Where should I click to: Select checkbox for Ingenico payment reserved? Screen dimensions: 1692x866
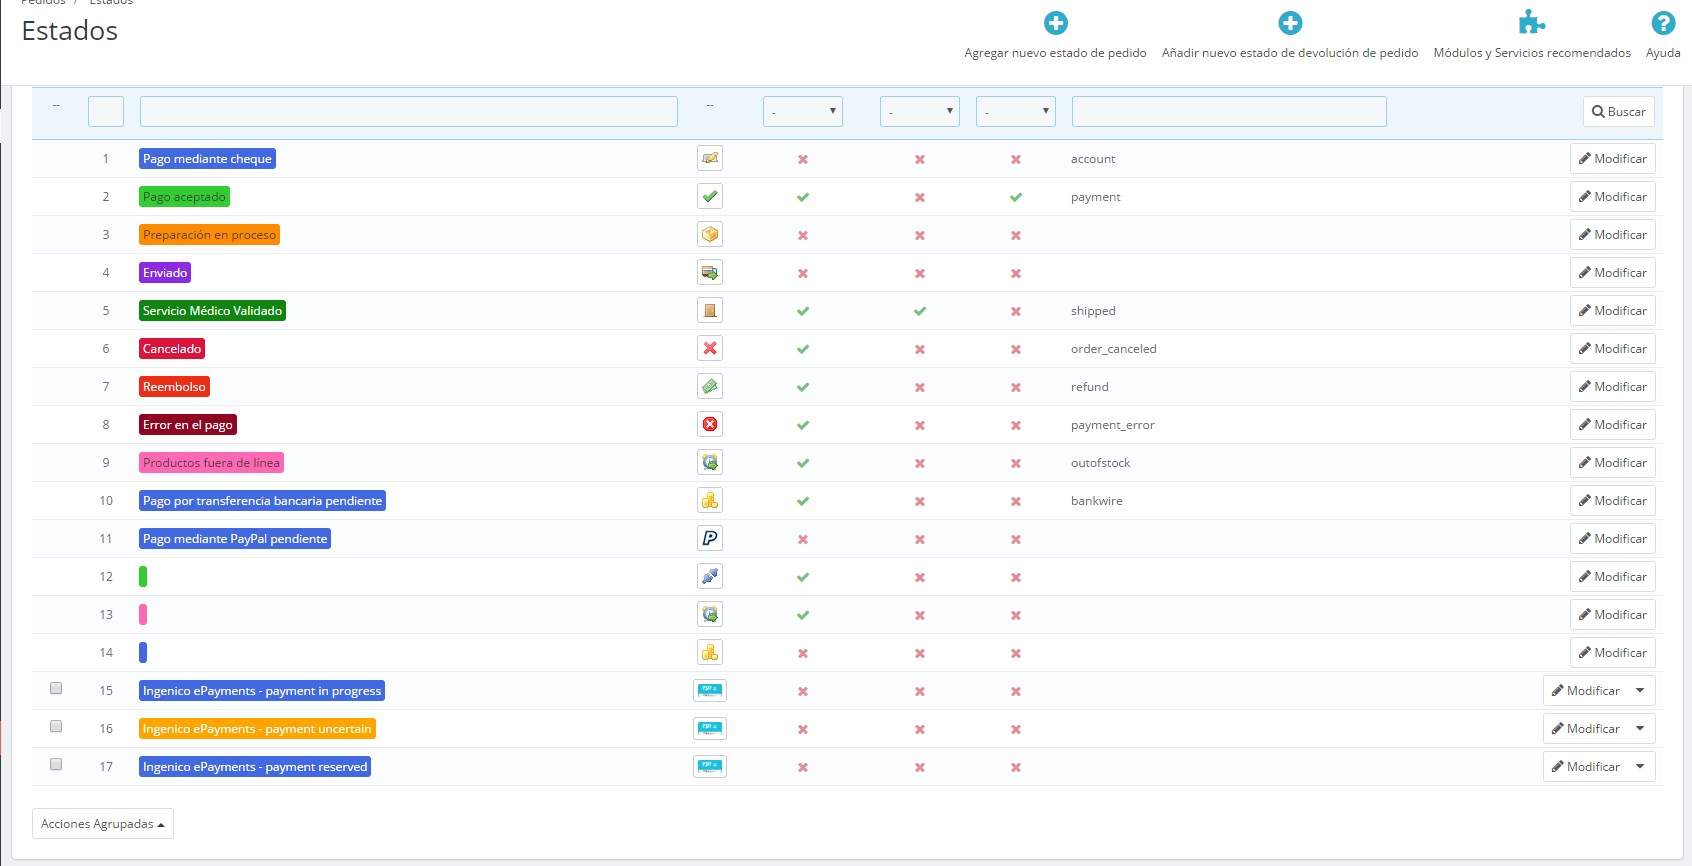tap(56, 764)
